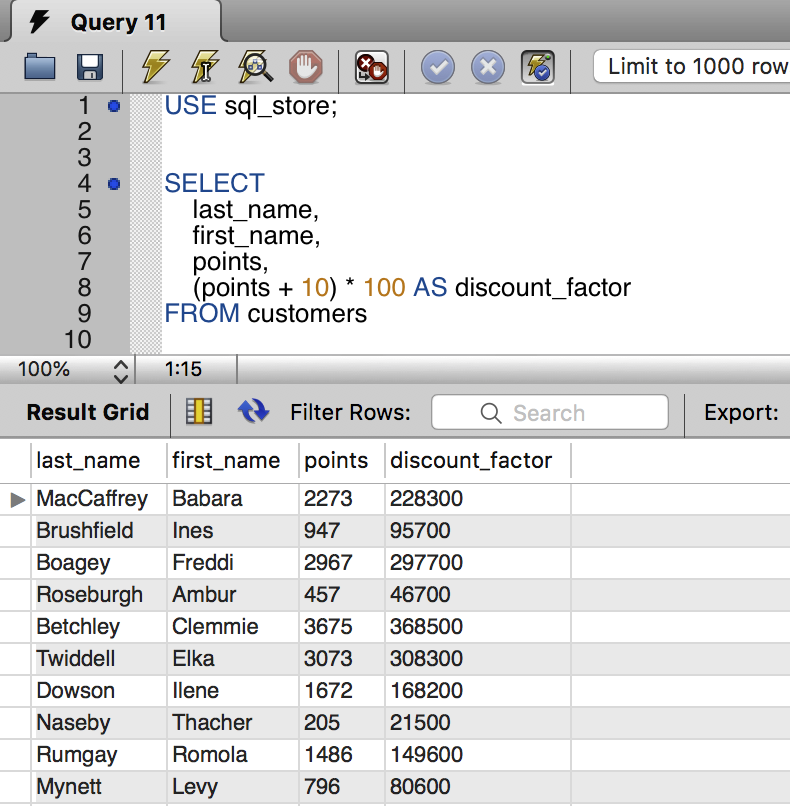Click the statement marker dot on line 4
Screen dimensions: 790x806
tap(114, 184)
